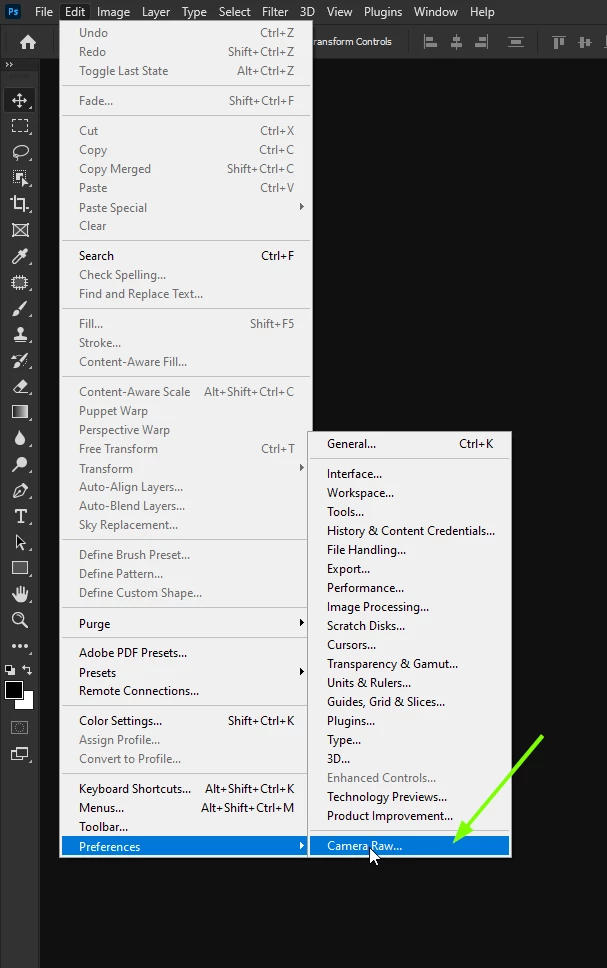The image size is (607, 968).
Task: Reset default foreground and background colors
Action: 10,670
